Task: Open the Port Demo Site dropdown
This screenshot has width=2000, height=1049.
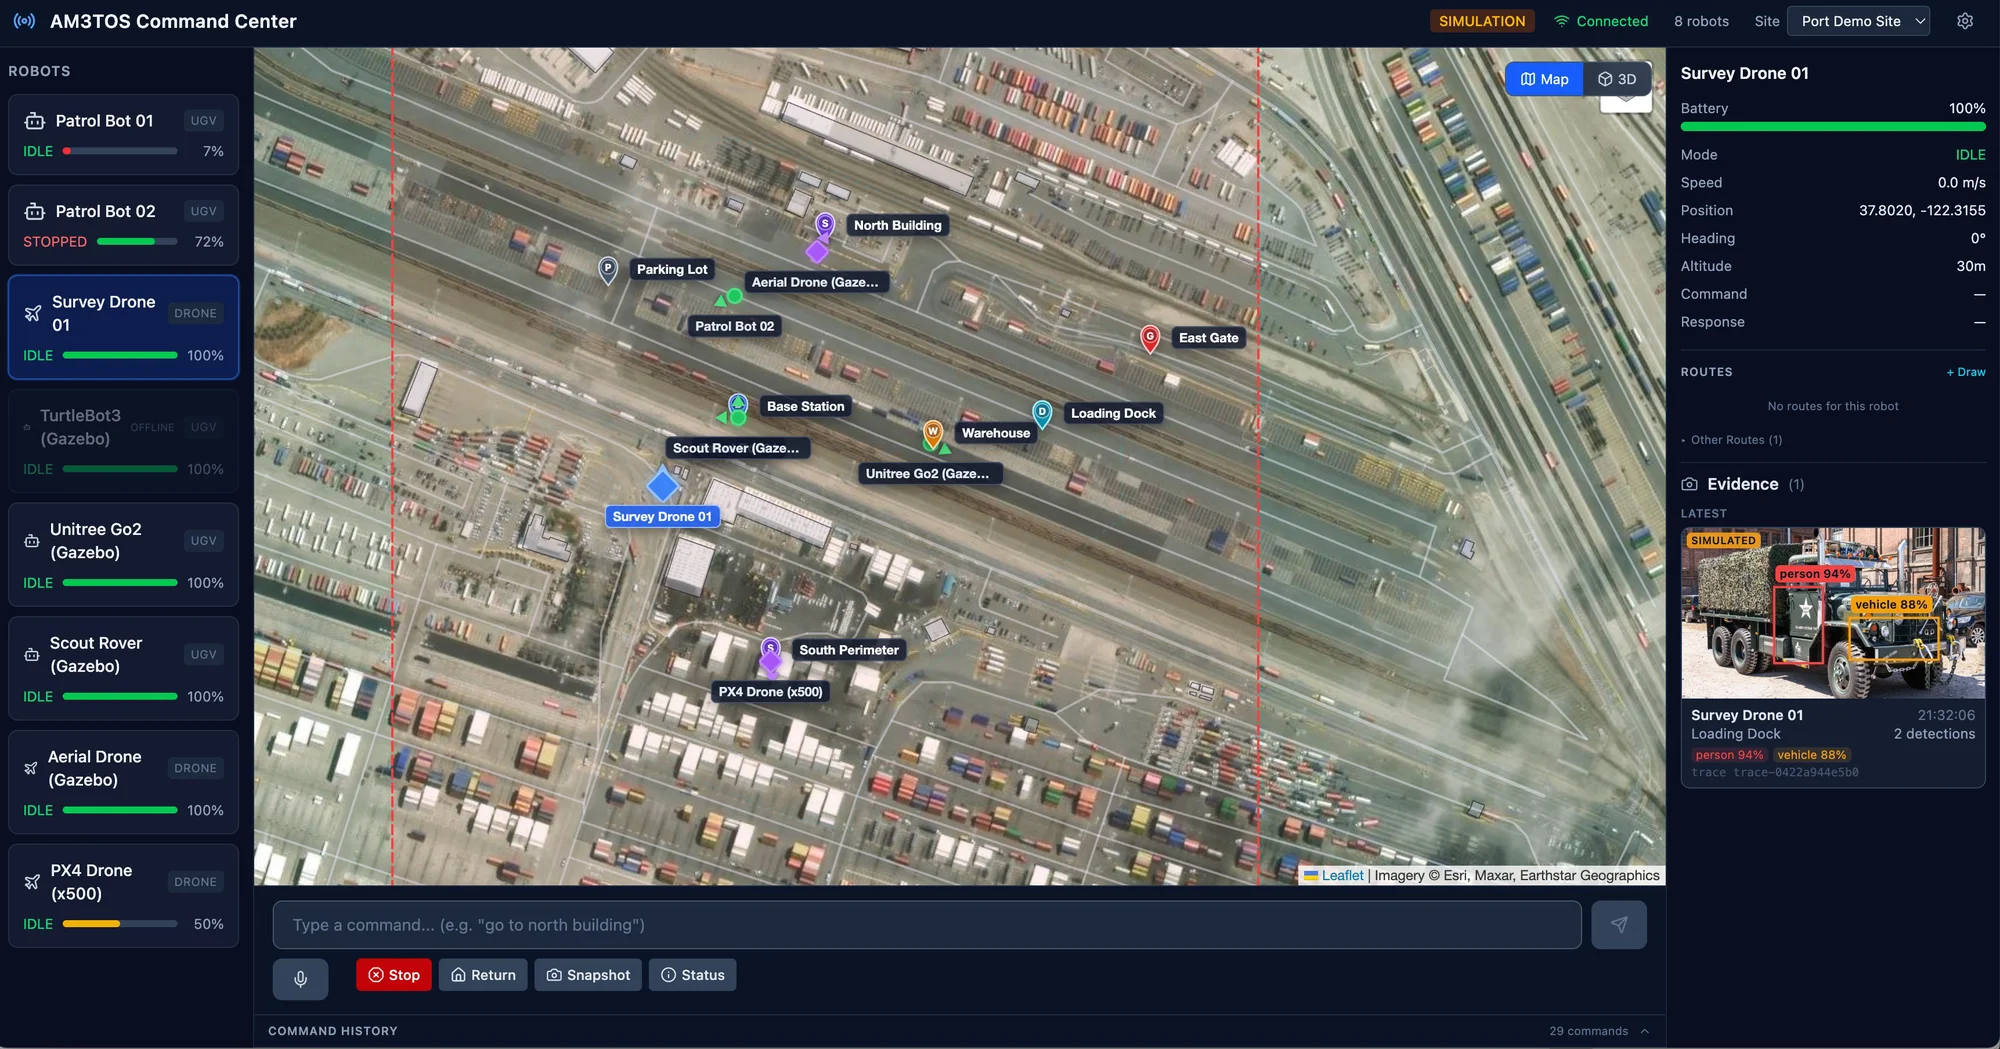Action: click(1860, 21)
